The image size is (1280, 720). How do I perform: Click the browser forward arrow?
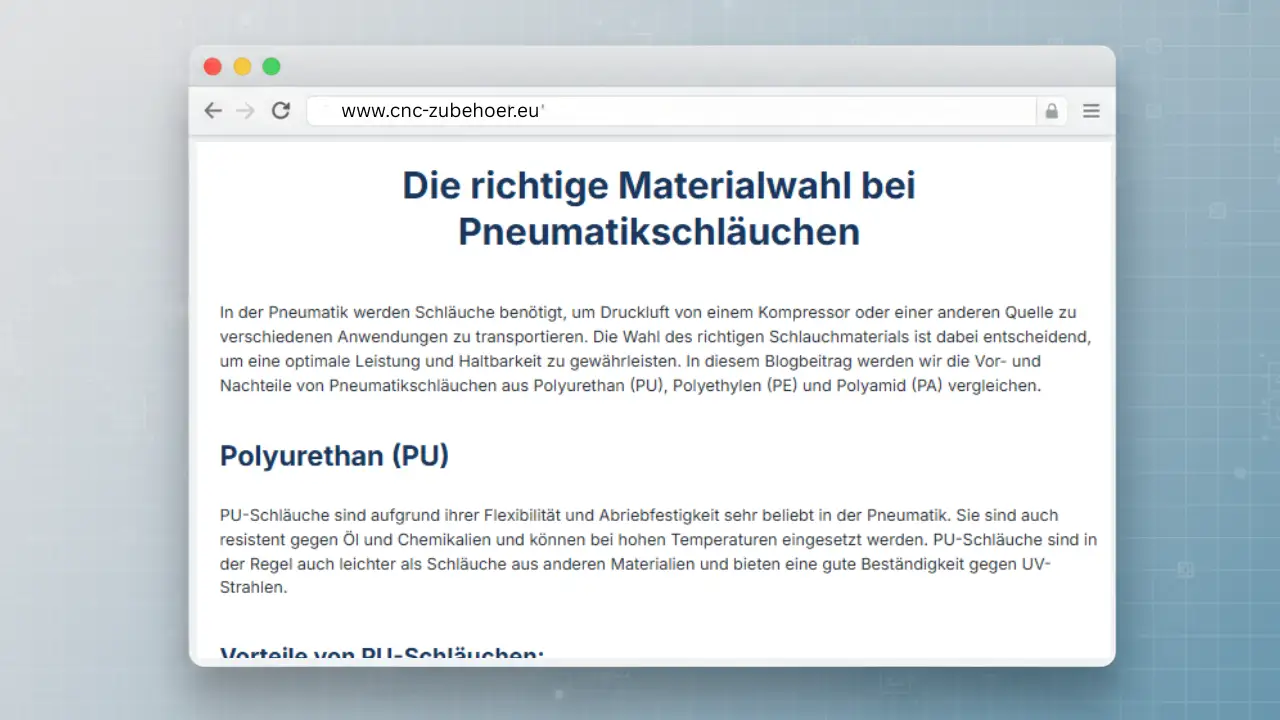[245, 111]
